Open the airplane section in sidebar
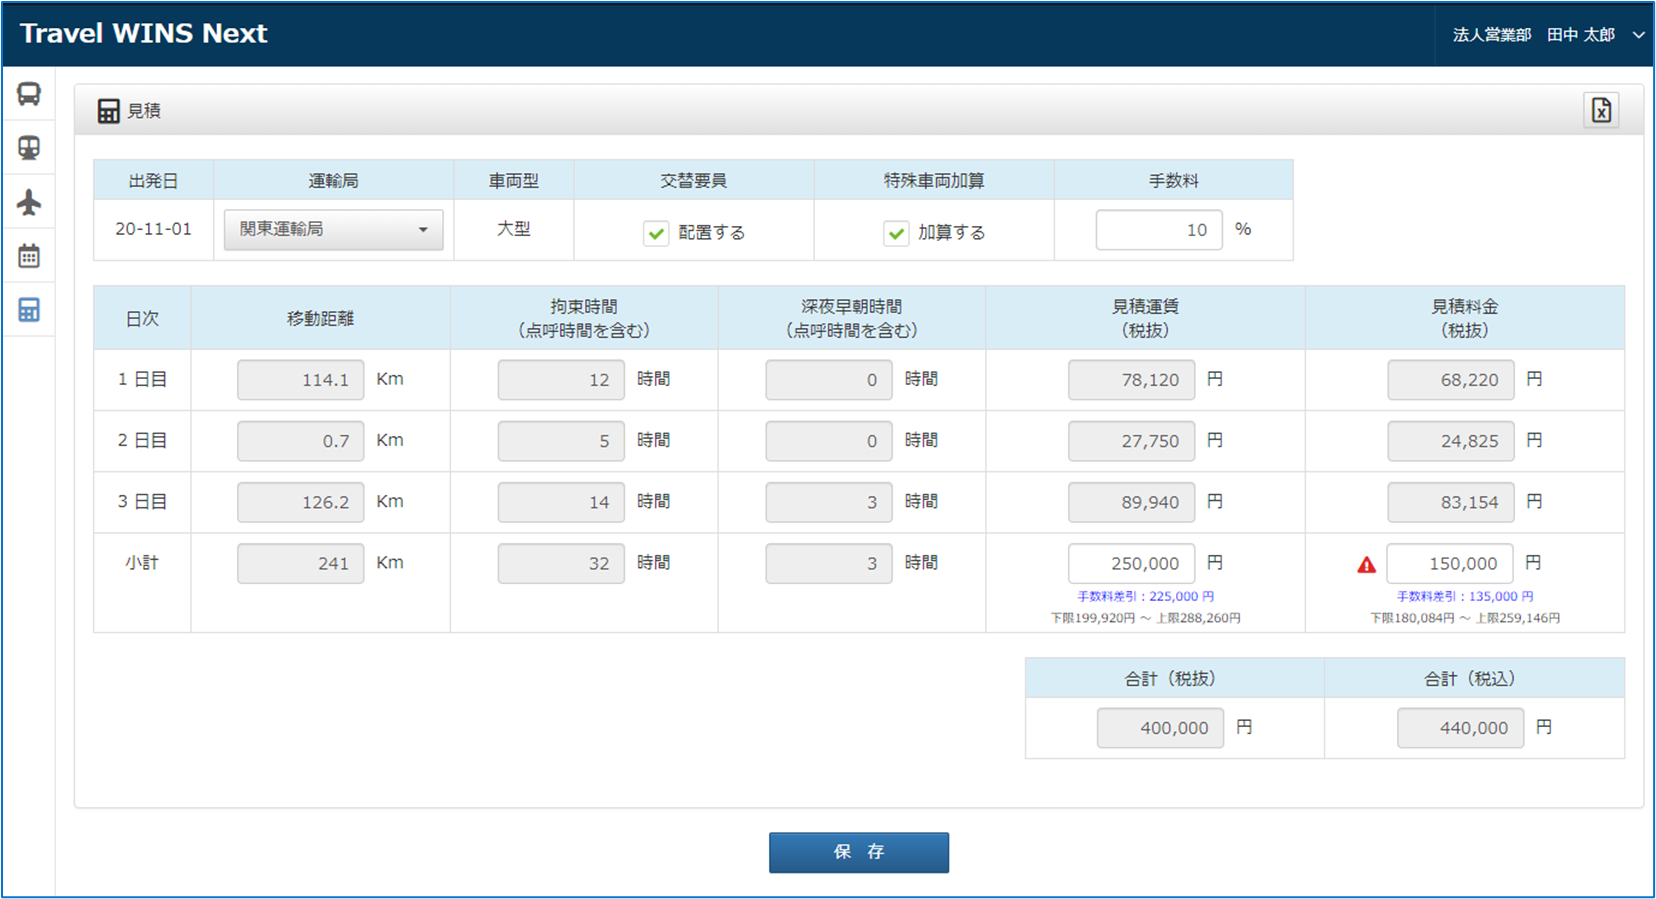Image resolution: width=1656 pixels, height=899 pixels. click(x=29, y=202)
